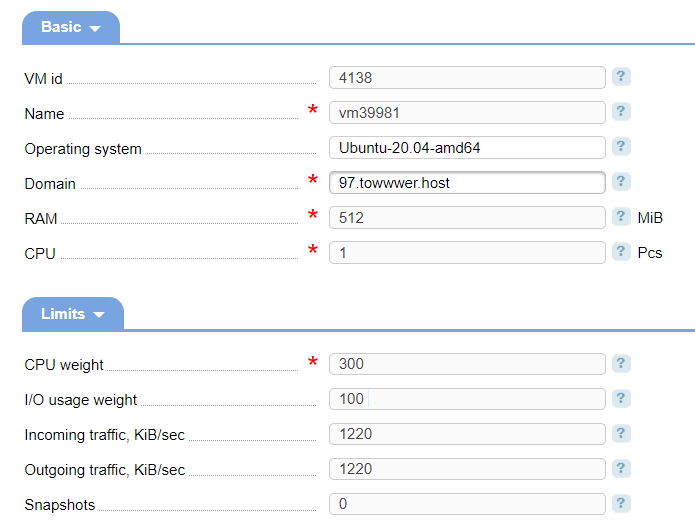Click the Operating system field
695x532 pixels.
(467, 147)
